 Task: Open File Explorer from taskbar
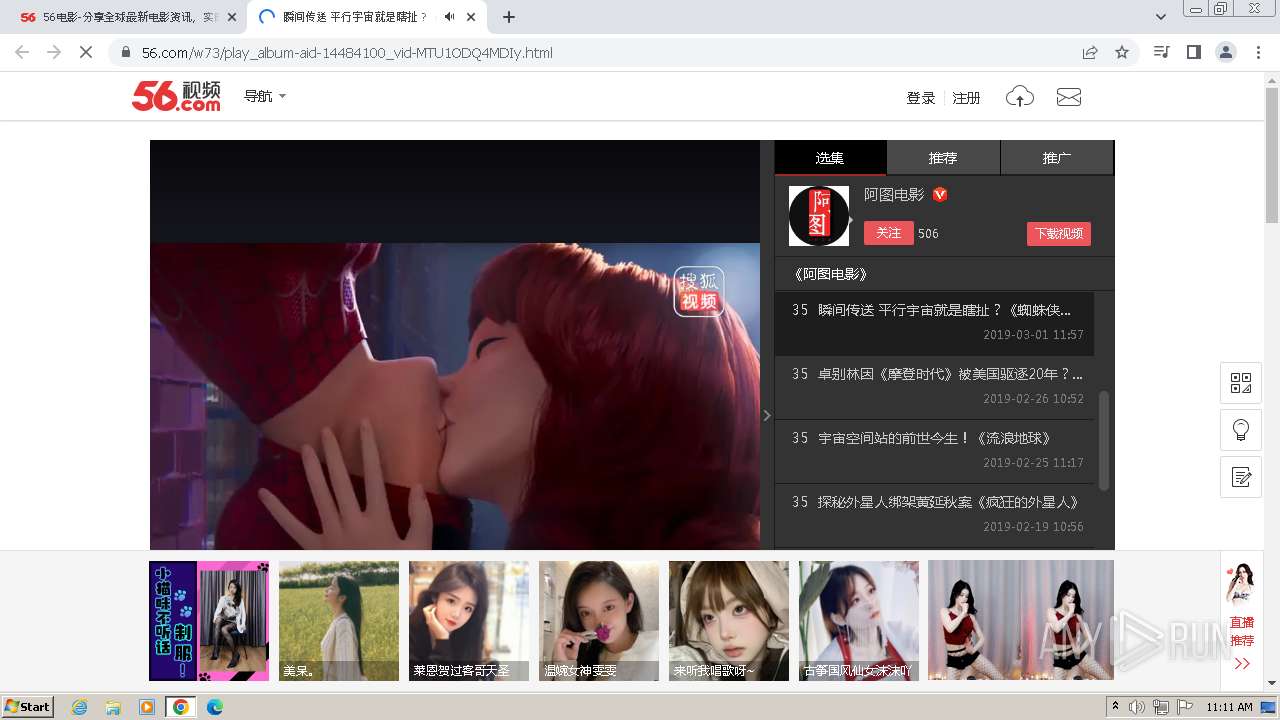(113, 707)
